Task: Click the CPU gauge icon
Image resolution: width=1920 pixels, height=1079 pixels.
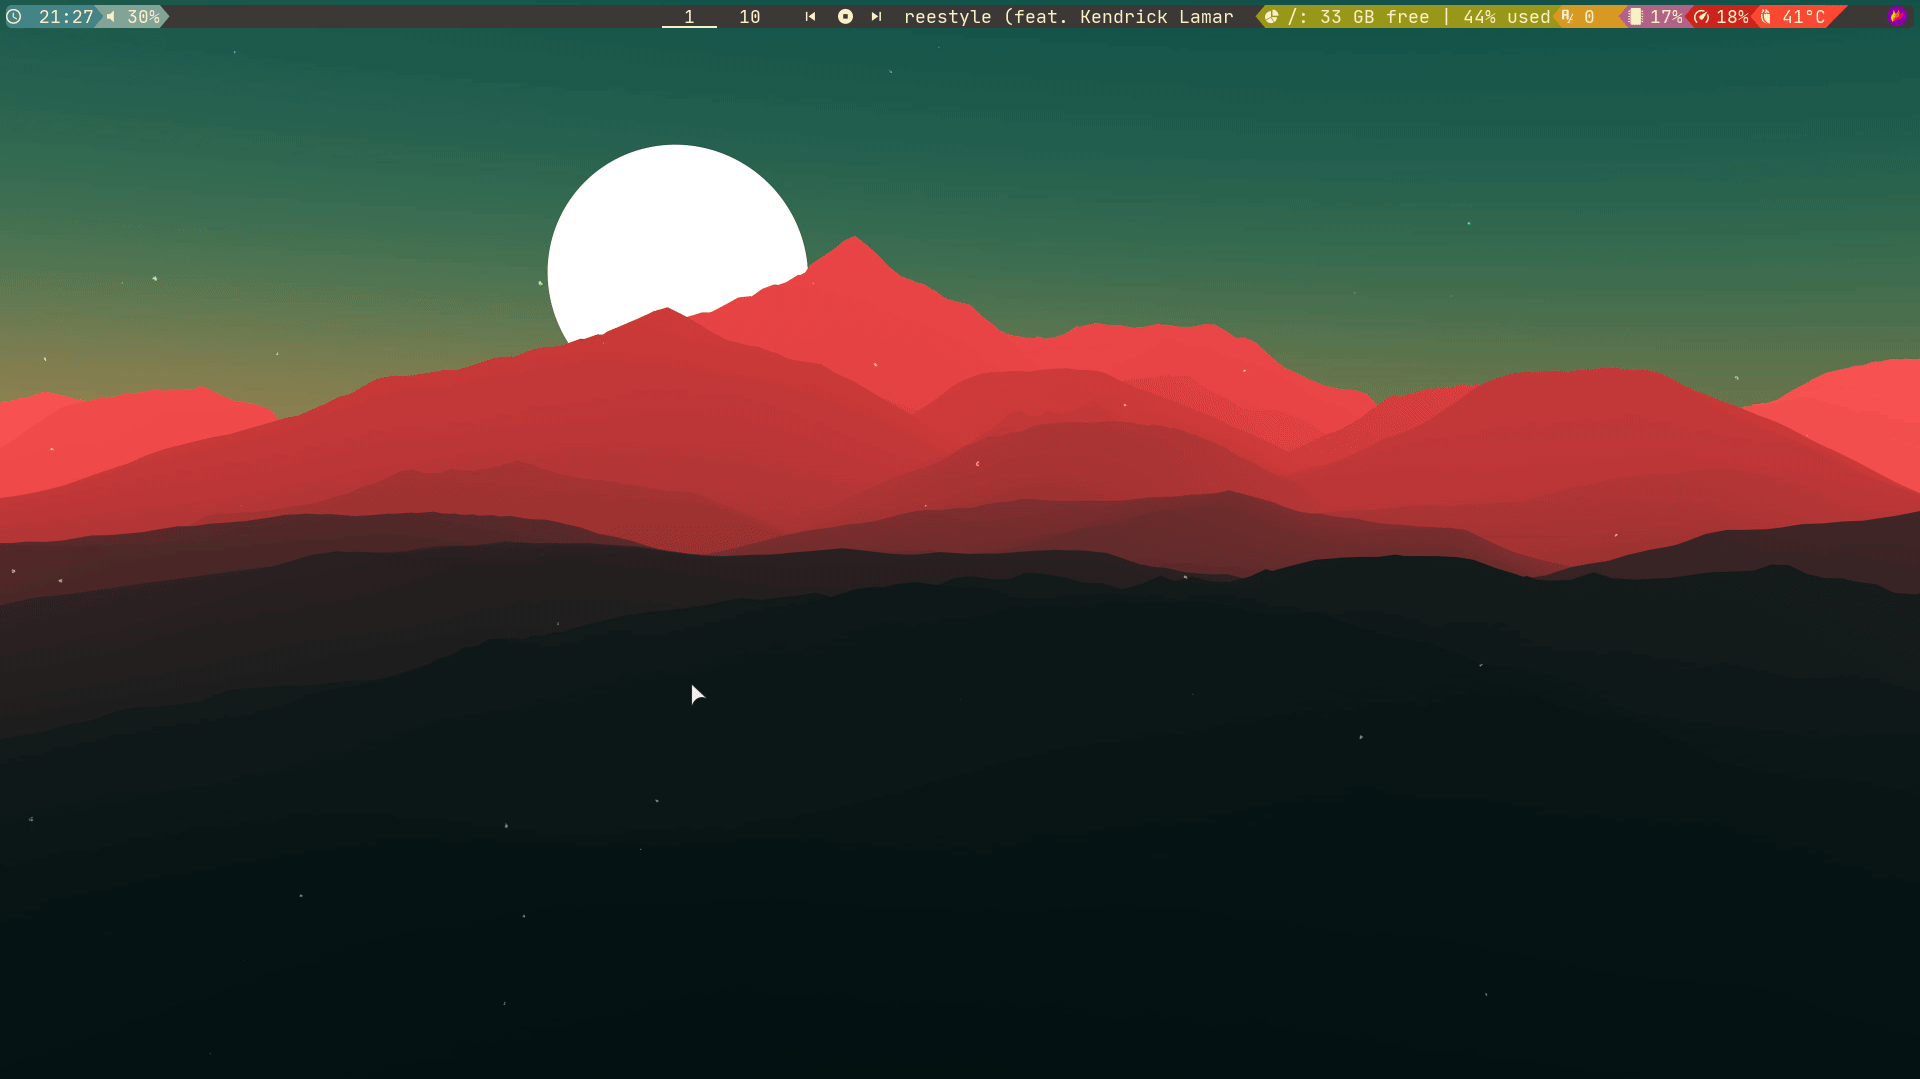Action: coord(1701,17)
